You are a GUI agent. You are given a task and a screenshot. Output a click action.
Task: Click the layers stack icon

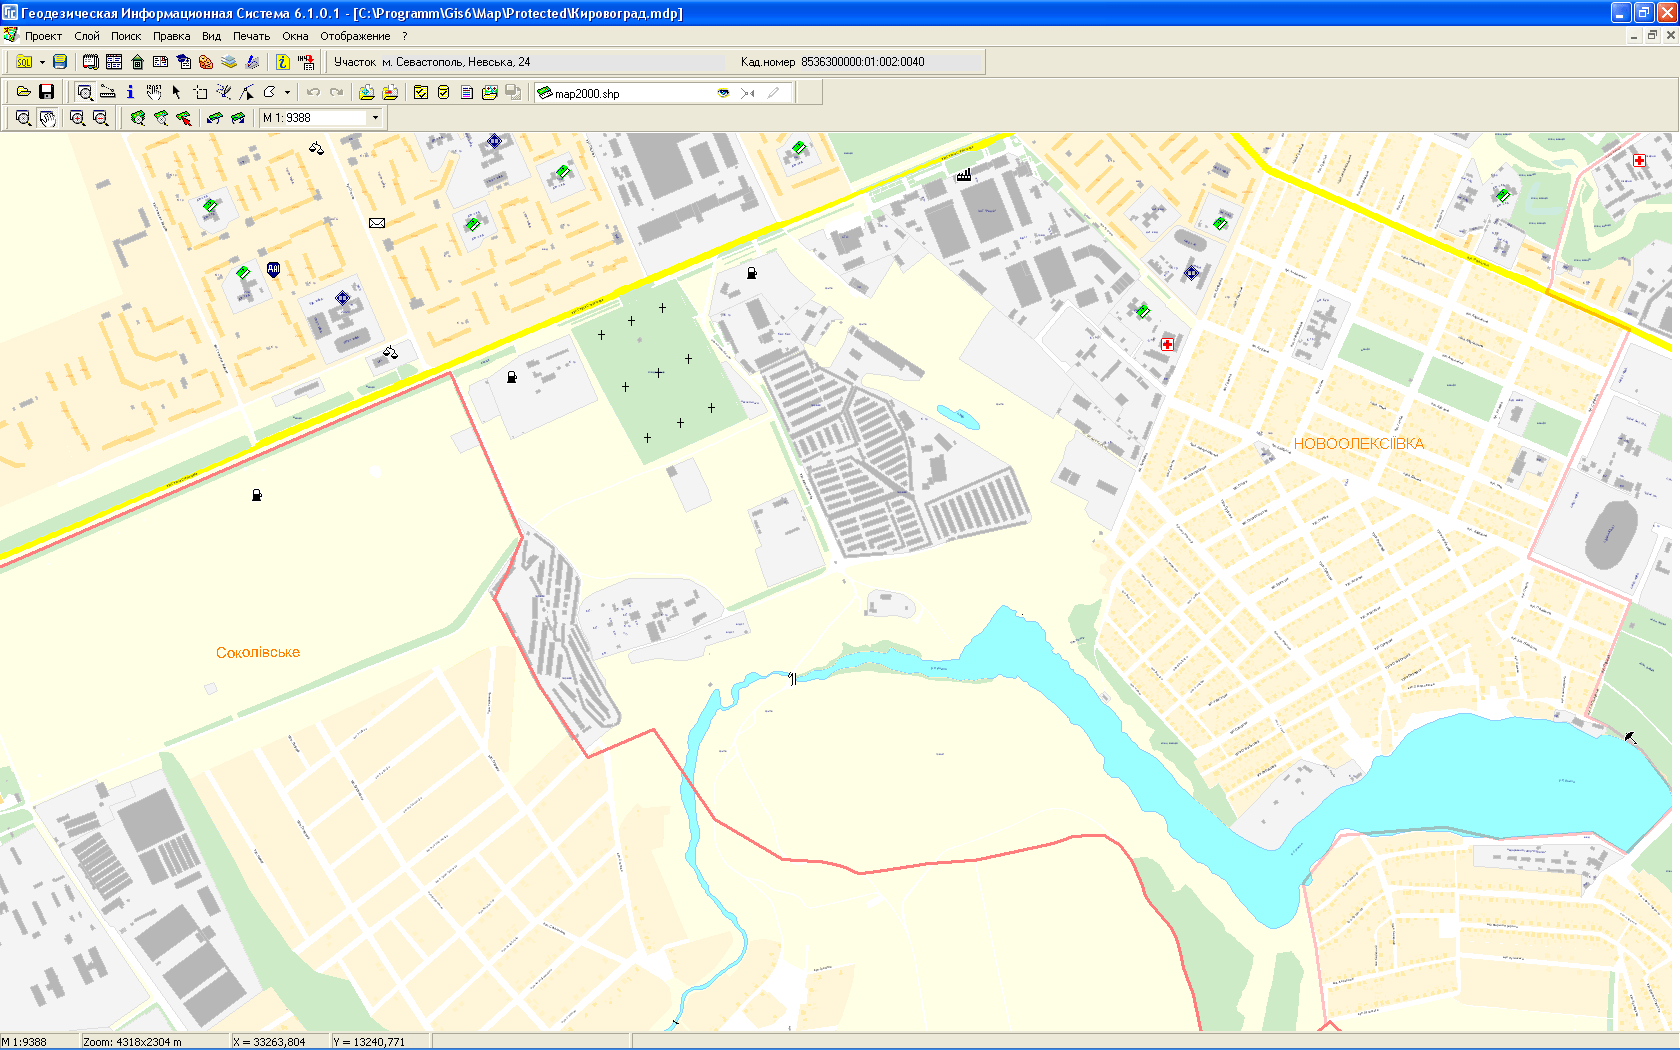coord(229,62)
